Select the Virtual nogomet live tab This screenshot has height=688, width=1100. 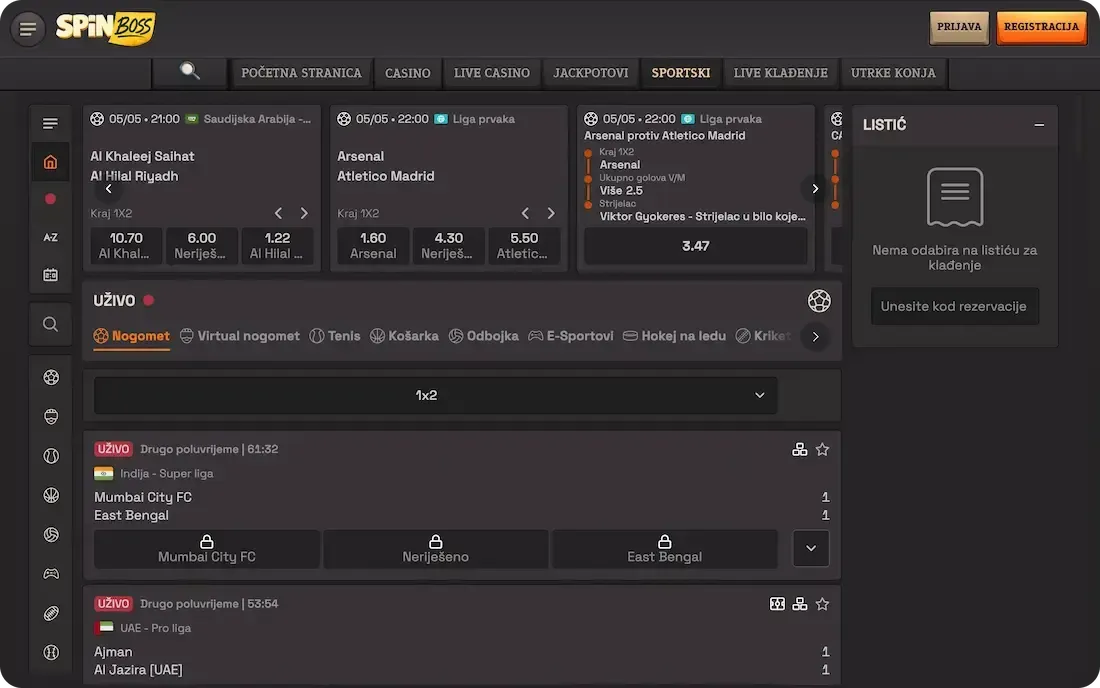[x=240, y=336]
